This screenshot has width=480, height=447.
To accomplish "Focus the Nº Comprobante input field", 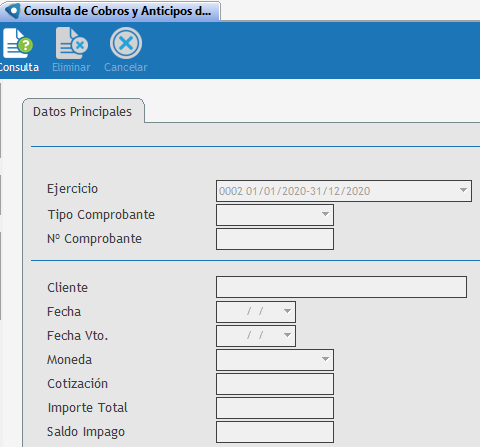I will tap(275, 239).
